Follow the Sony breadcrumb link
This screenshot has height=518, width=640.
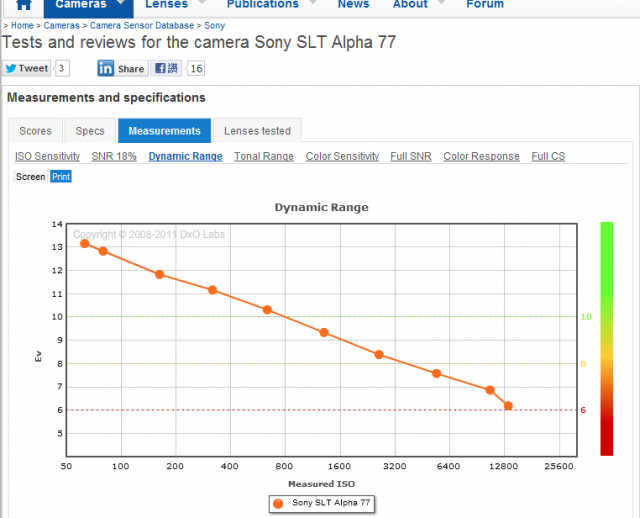[x=215, y=26]
